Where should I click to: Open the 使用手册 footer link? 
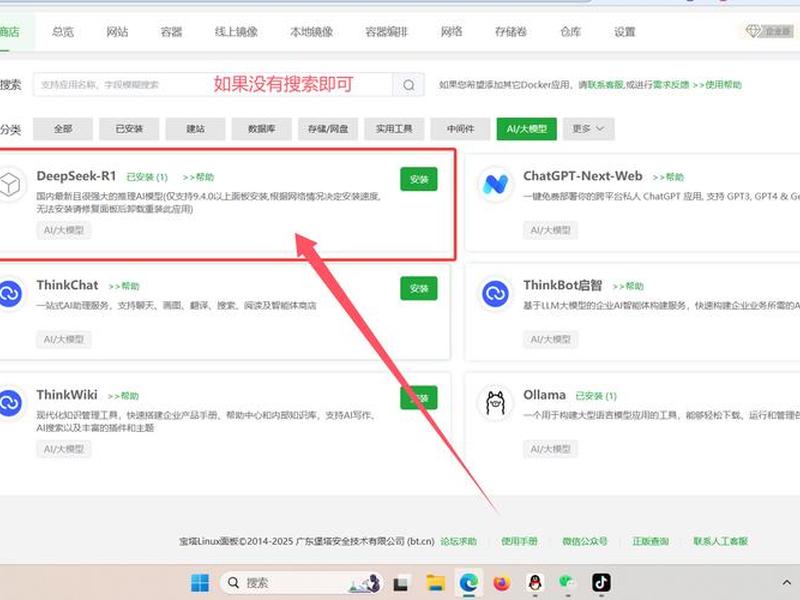coord(519,541)
